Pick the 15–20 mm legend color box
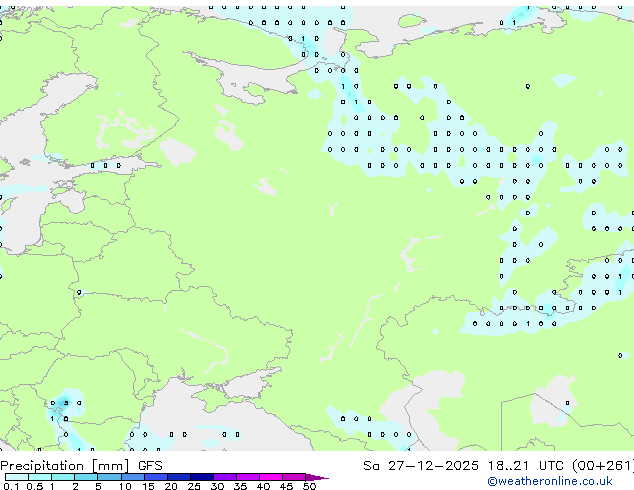Image resolution: width=634 pixels, height=490 pixels. (x=156, y=477)
